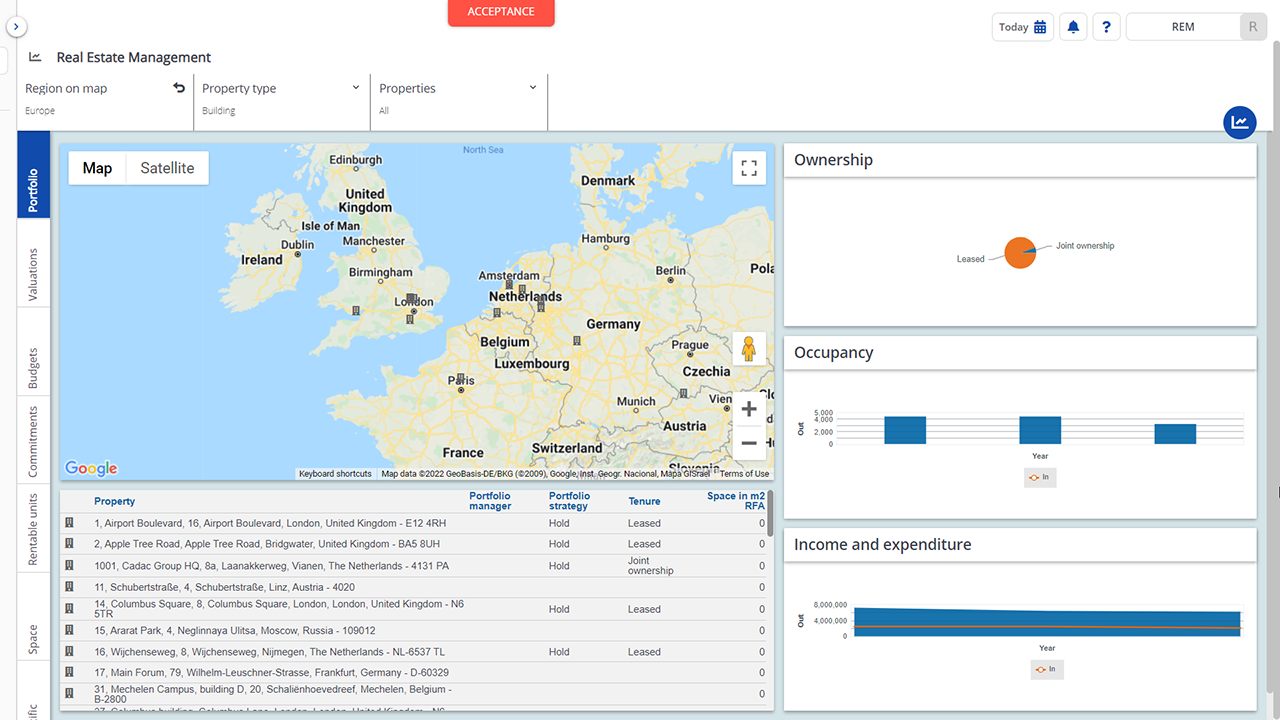Viewport: 1280px width, 720px height.
Task: Open notifications via the bell icon
Action: pos(1072,26)
